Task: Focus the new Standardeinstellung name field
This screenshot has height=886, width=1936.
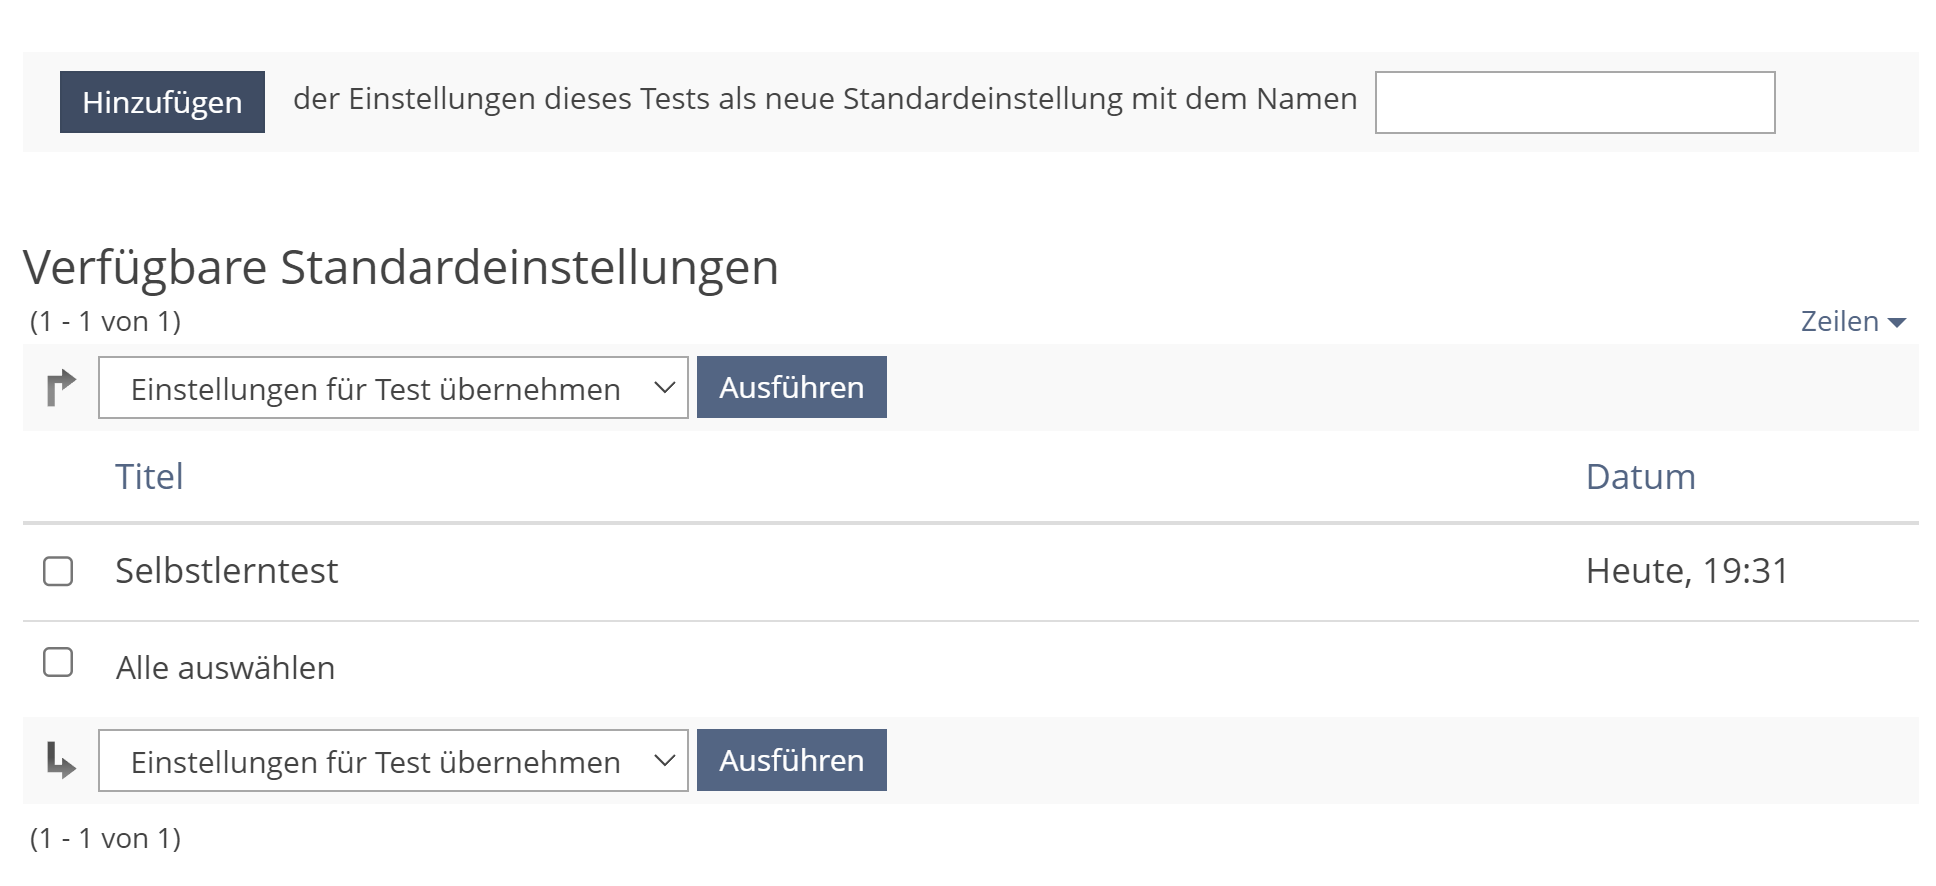Action: point(1574,102)
